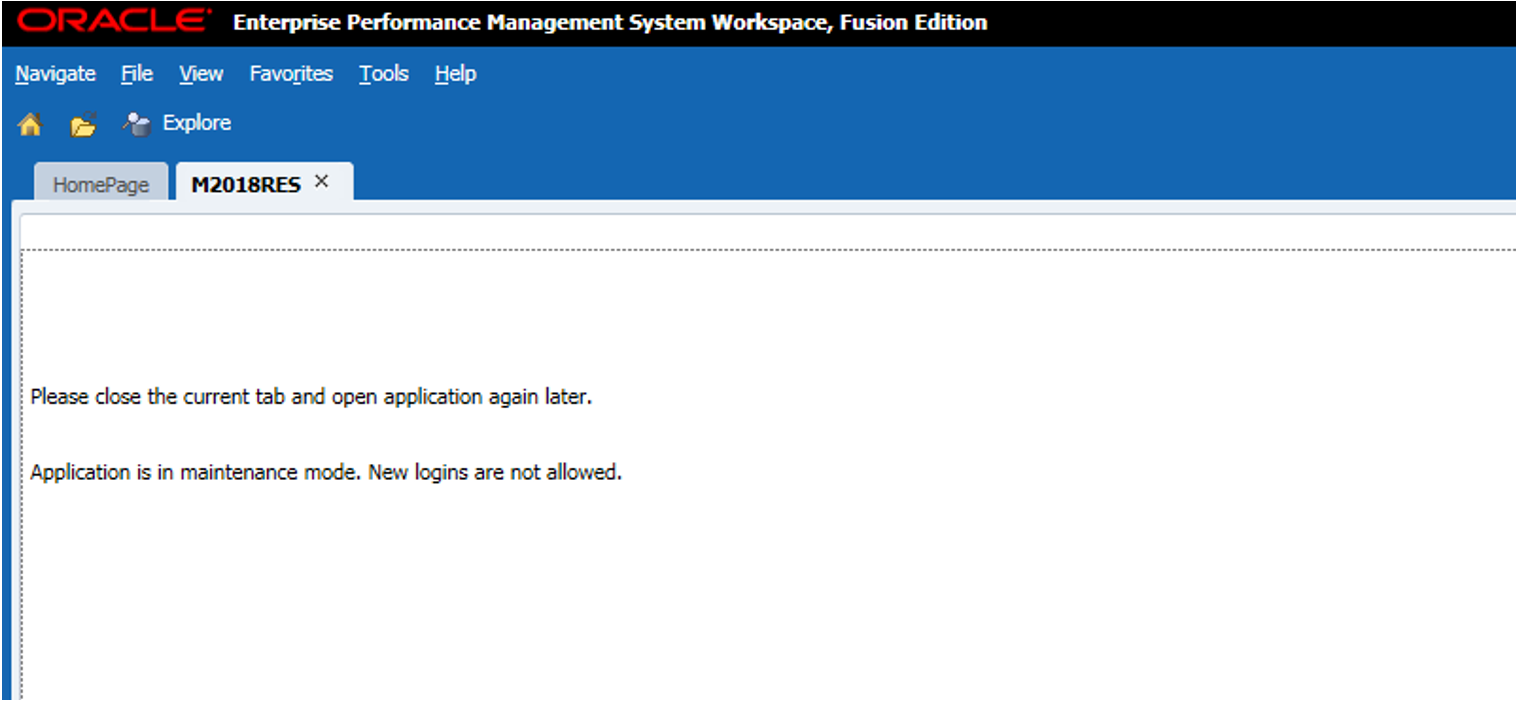Expand the Favorites menu
The width and height of the screenshot is (1516, 702).
click(x=291, y=74)
